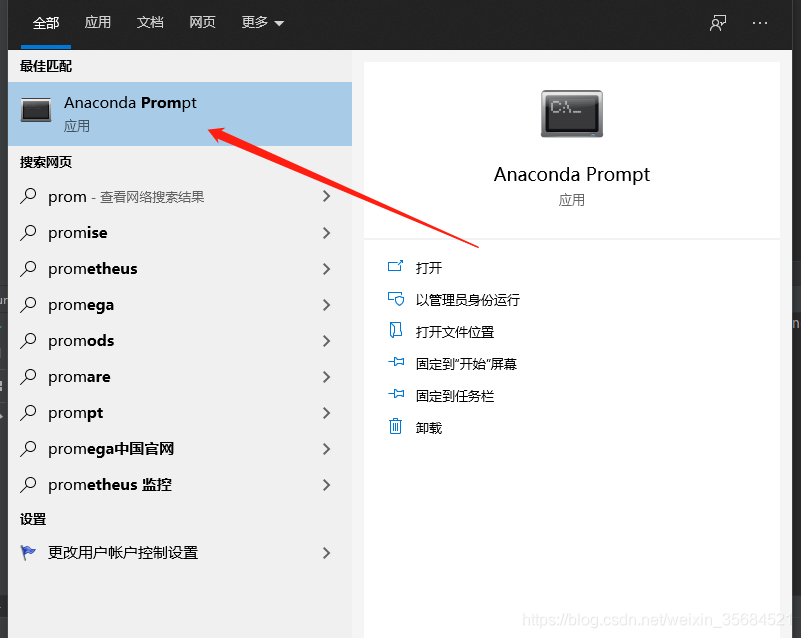Switch to the 文档 tab

pyautogui.click(x=150, y=22)
